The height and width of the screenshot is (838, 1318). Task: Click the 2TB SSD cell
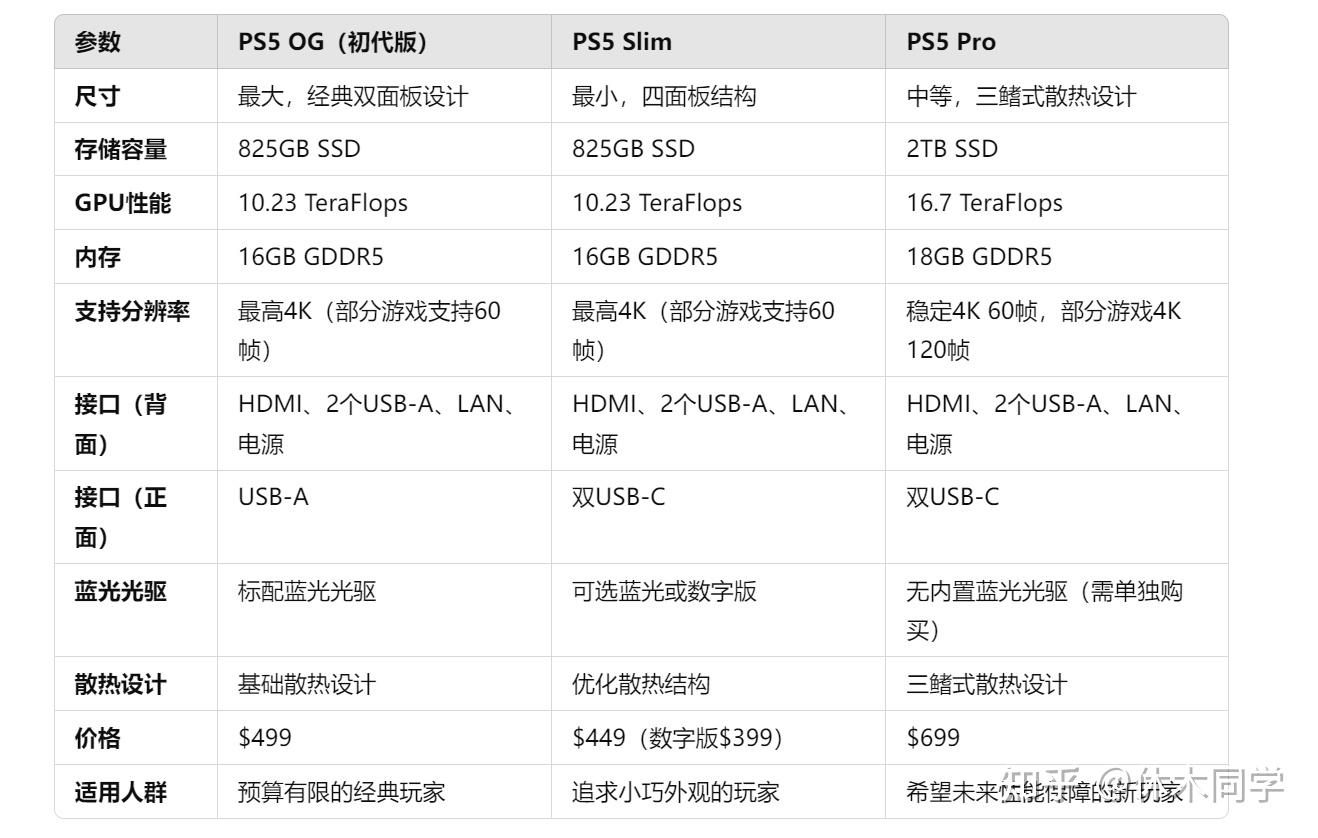952,149
